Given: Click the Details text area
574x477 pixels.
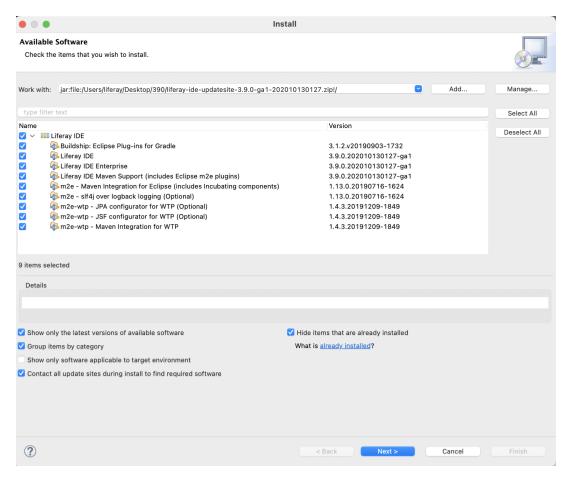Looking at the screenshot, I should pyautogui.click(x=285, y=302).
